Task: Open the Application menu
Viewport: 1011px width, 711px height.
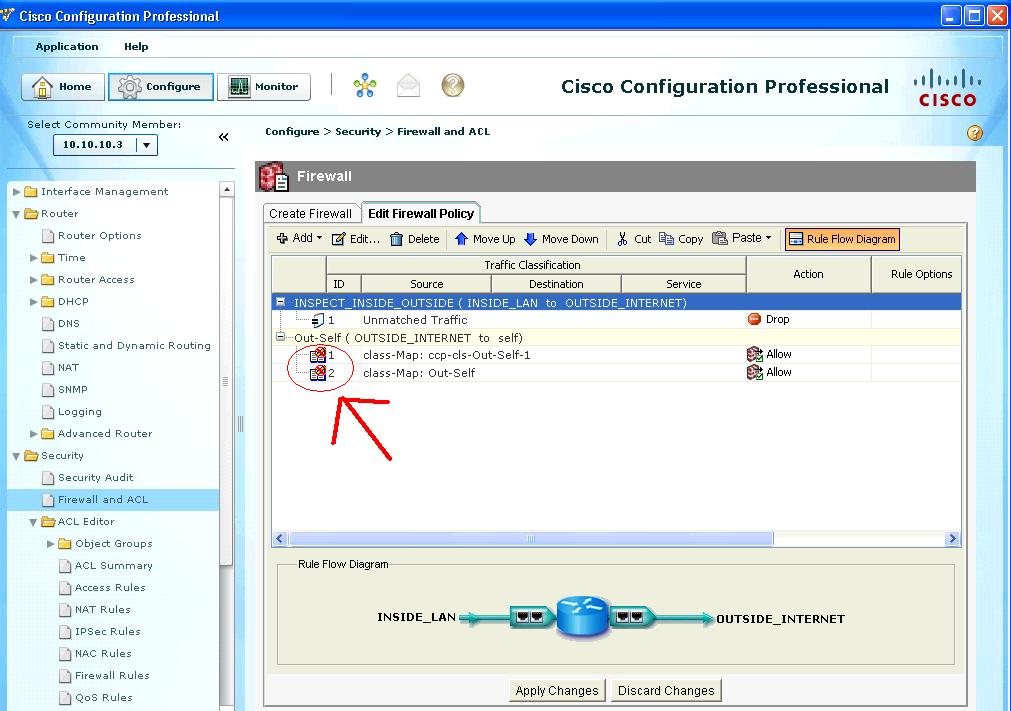Action: click(x=67, y=46)
